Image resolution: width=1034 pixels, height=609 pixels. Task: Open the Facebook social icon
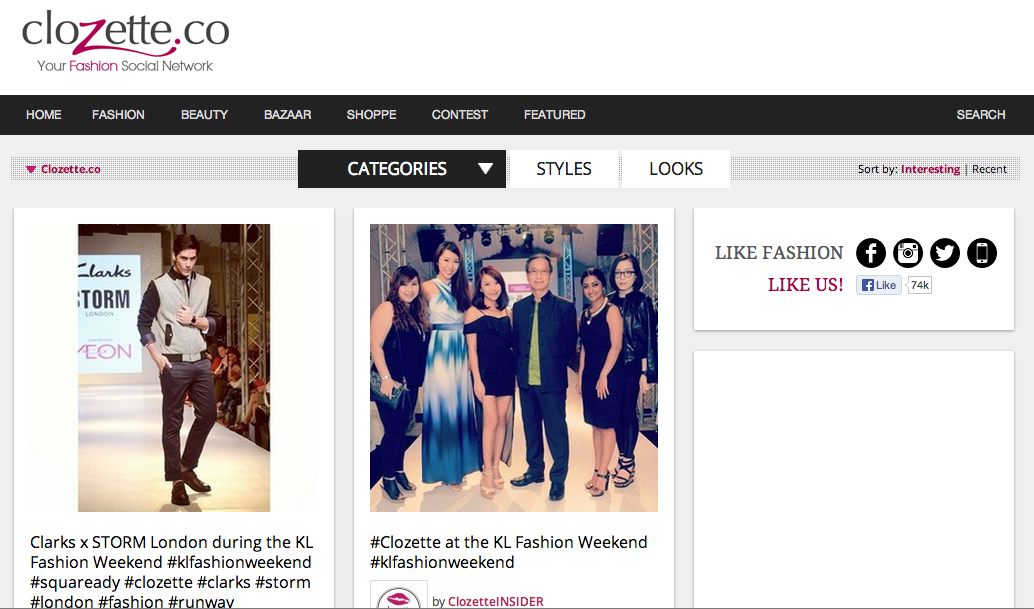click(871, 253)
